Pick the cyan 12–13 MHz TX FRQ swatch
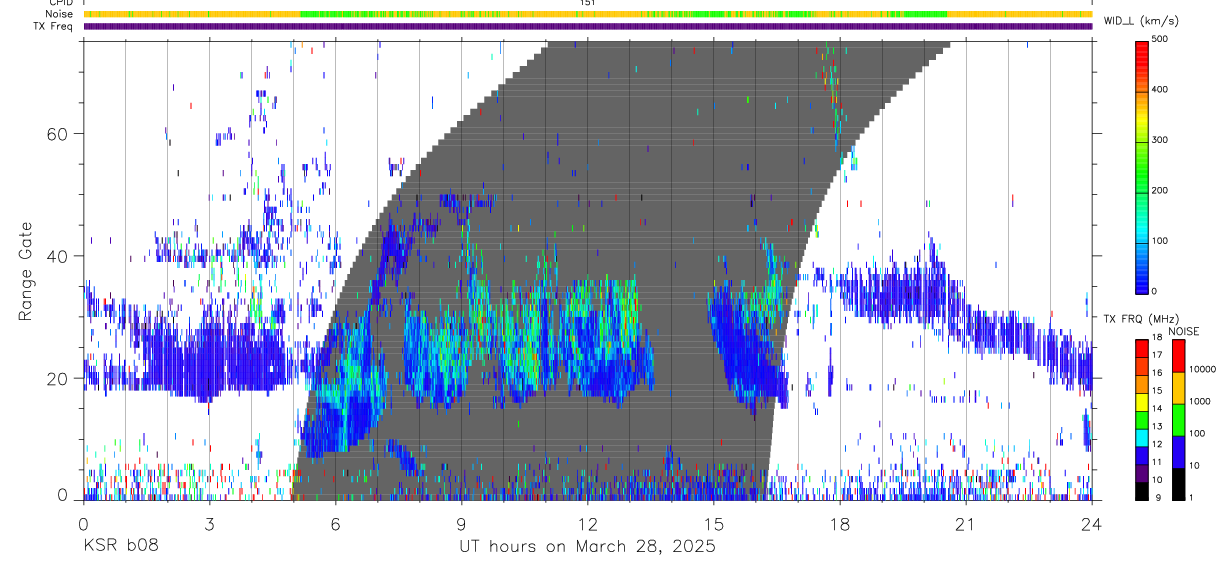This screenshot has height=567, width=1228. point(1142,437)
